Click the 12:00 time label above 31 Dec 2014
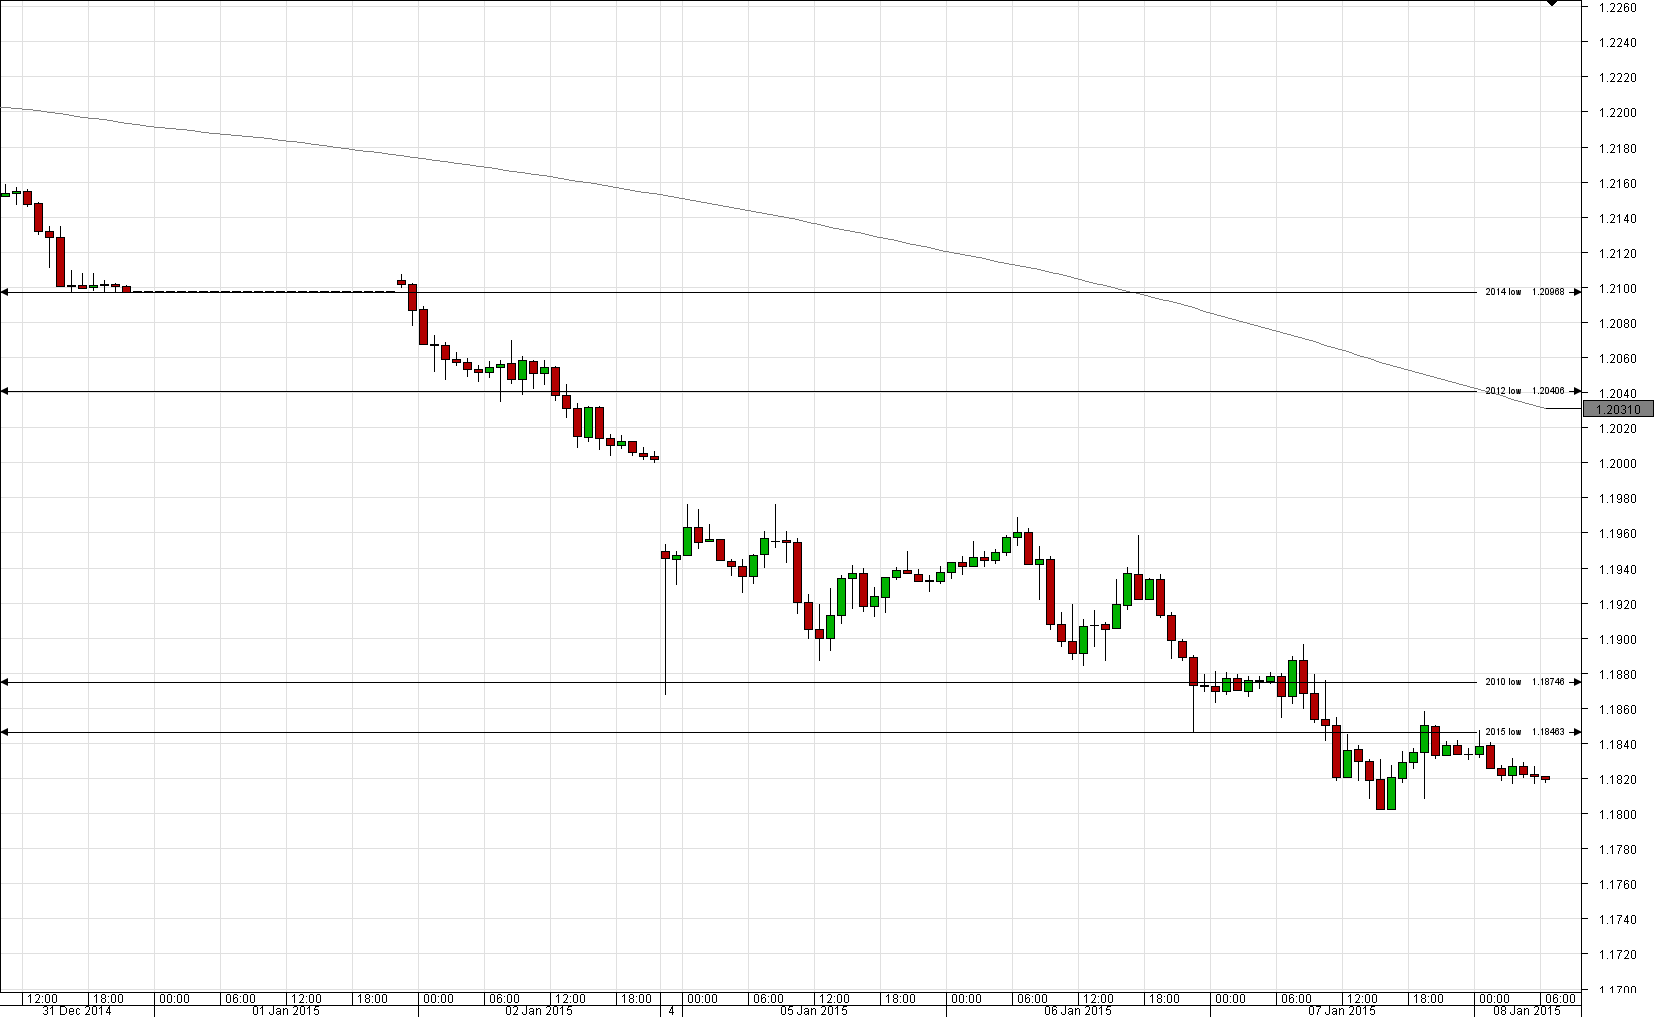 pyautogui.click(x=42, y=998)
